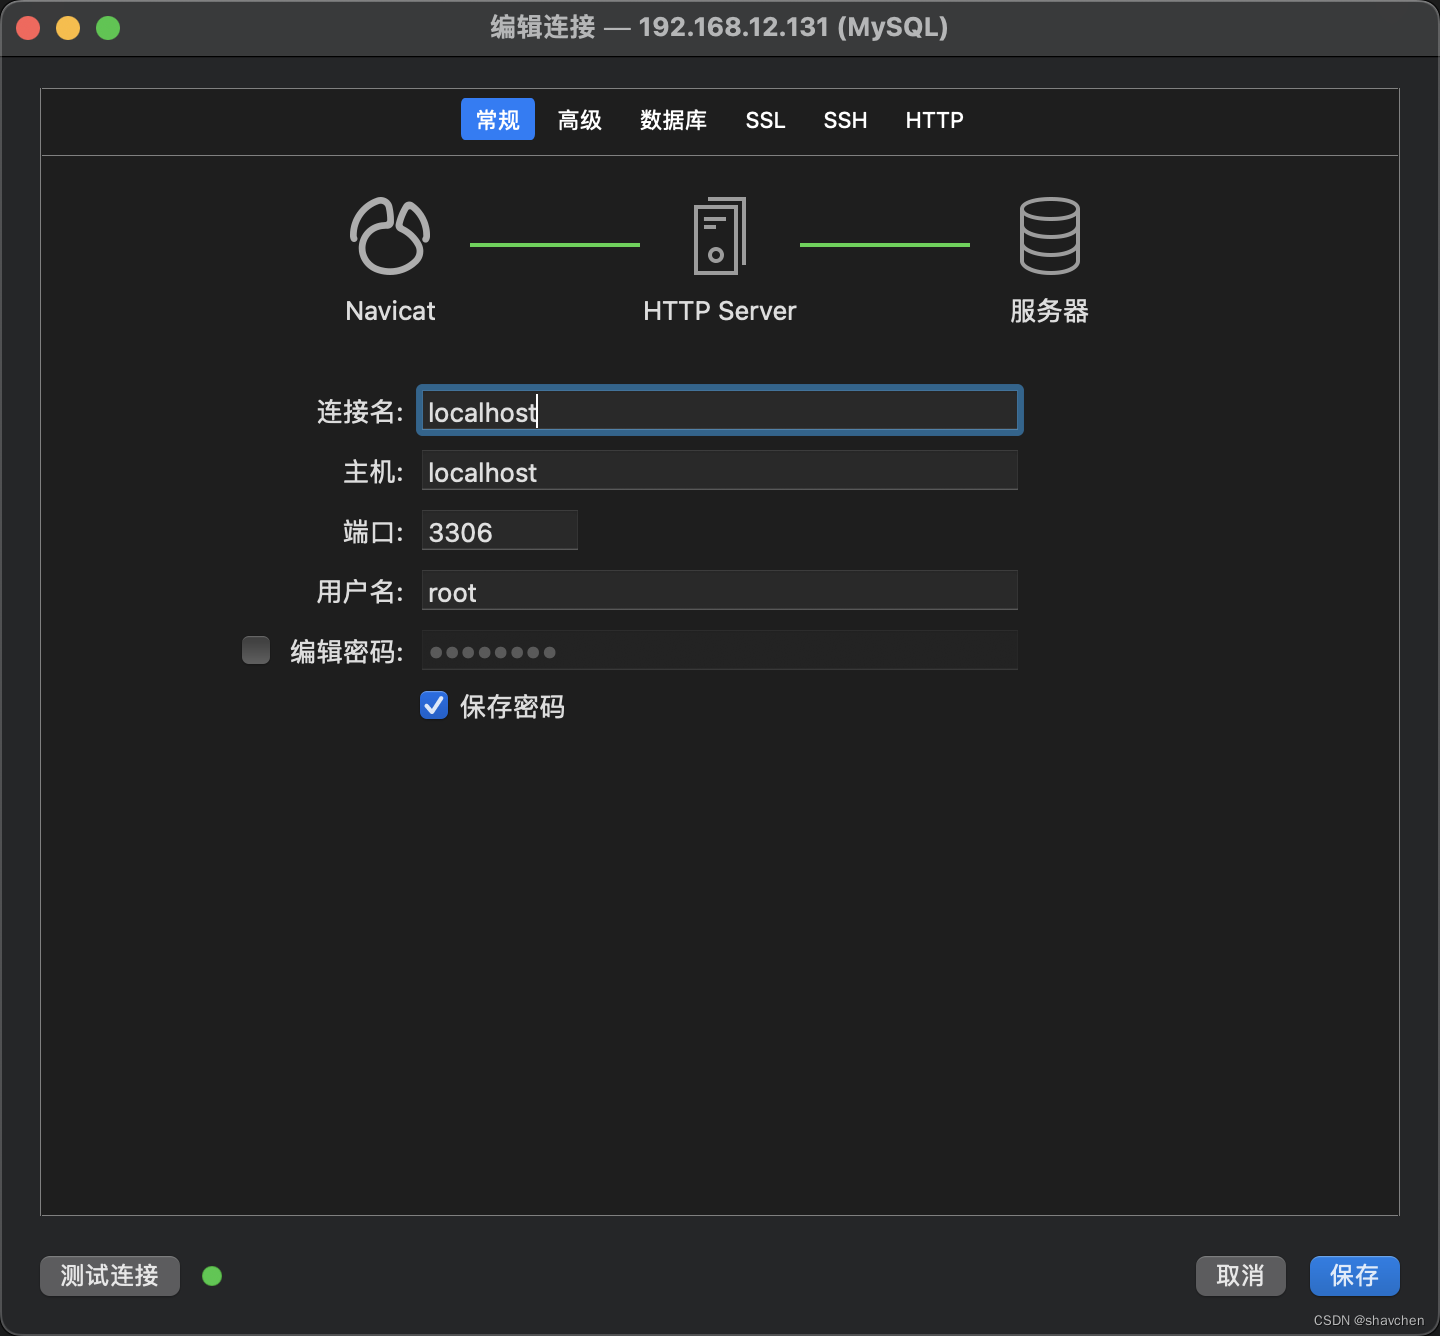Viewport: 1440px width, 1336px height.
Task: Click the database server (服务器) icon
Action: (1049, 236)
